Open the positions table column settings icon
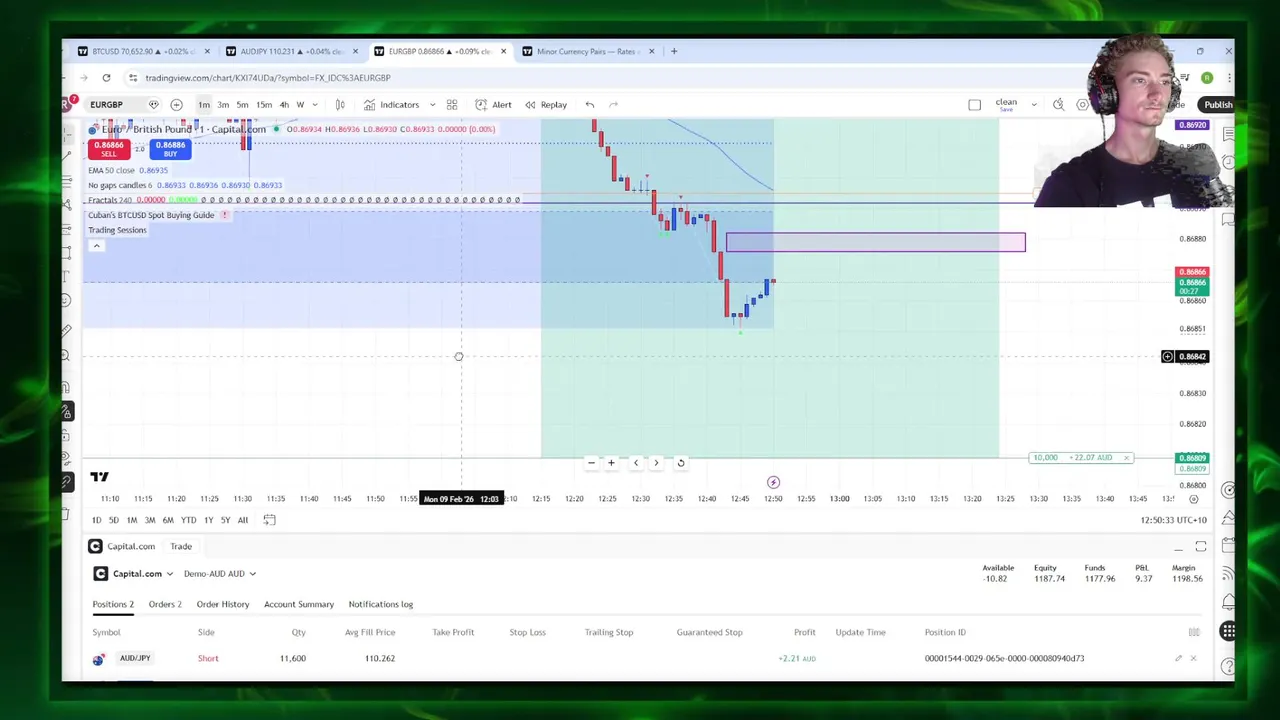The image size is (1280, 720). coord(1194,632)
